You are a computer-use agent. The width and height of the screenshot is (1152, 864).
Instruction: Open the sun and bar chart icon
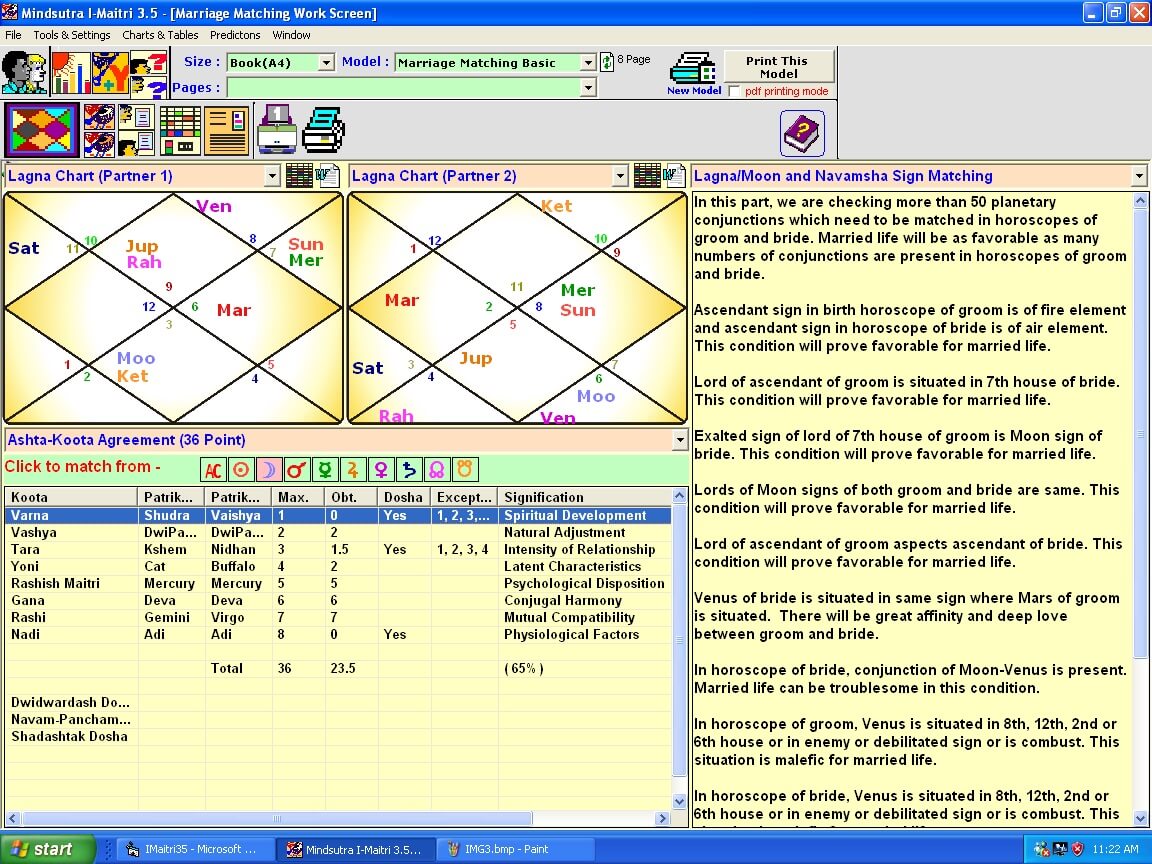point(71,72)
